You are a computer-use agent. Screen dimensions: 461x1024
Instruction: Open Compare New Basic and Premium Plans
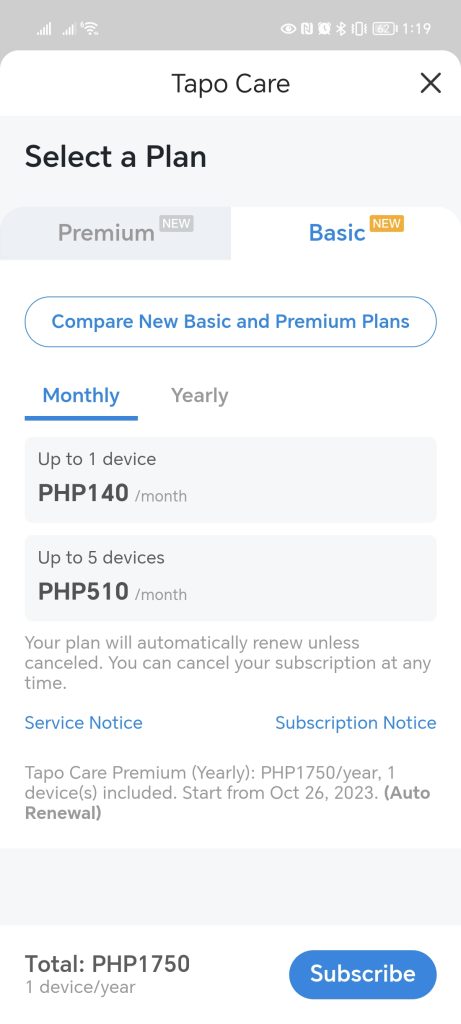pyautogui.click(x=230, y=321)
